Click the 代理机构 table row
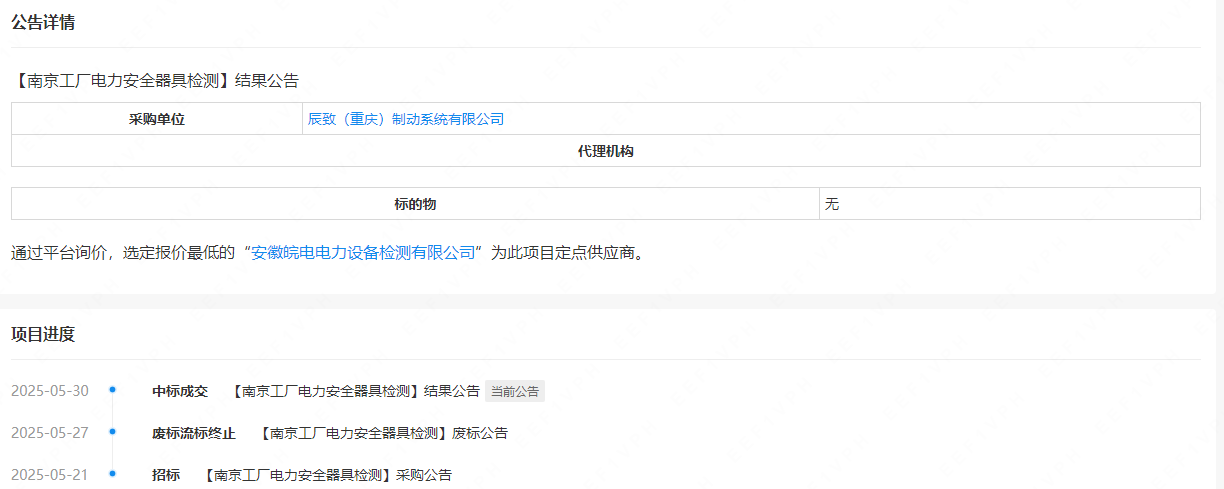This screenshot has height=489, width=1224. point(605,152)
